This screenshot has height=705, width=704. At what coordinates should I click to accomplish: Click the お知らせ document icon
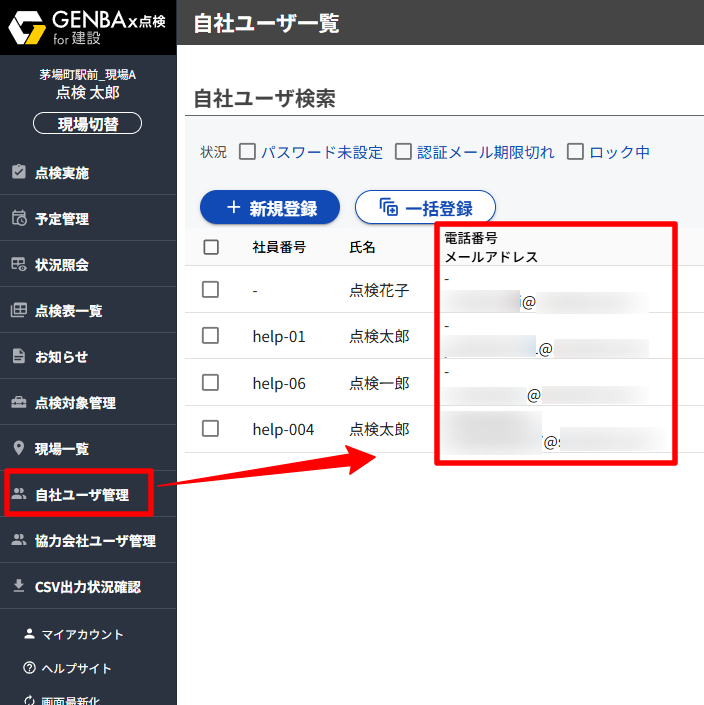[x=18, y=357]
